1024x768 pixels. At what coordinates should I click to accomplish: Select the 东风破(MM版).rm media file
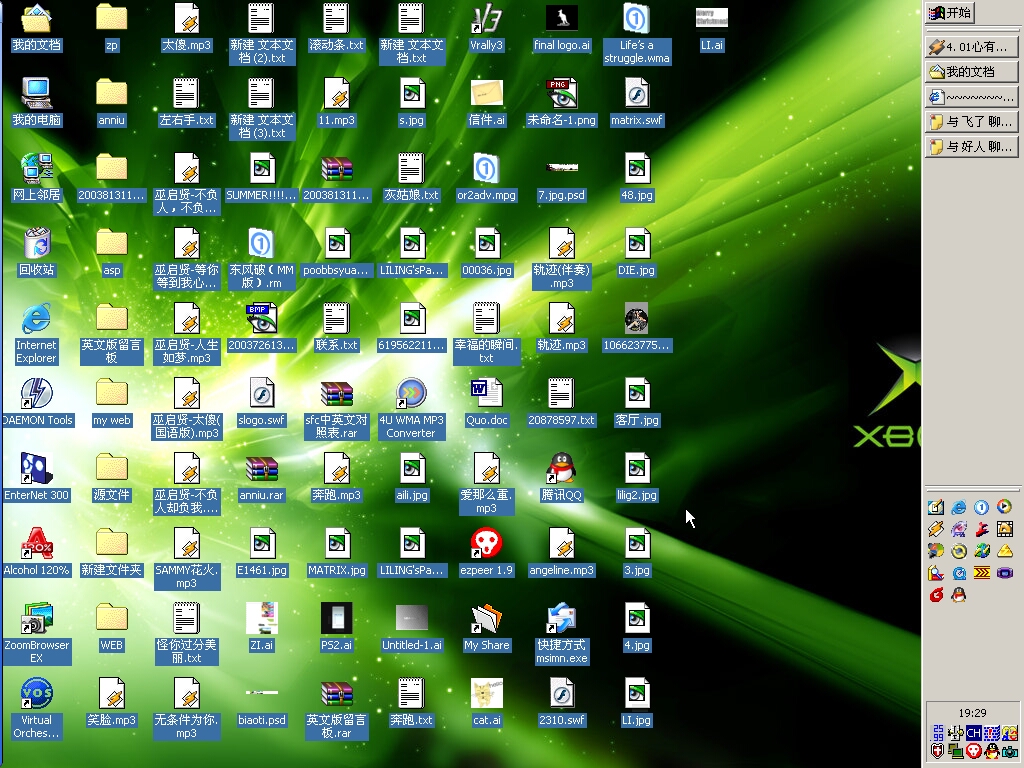[x=261, y=258]
